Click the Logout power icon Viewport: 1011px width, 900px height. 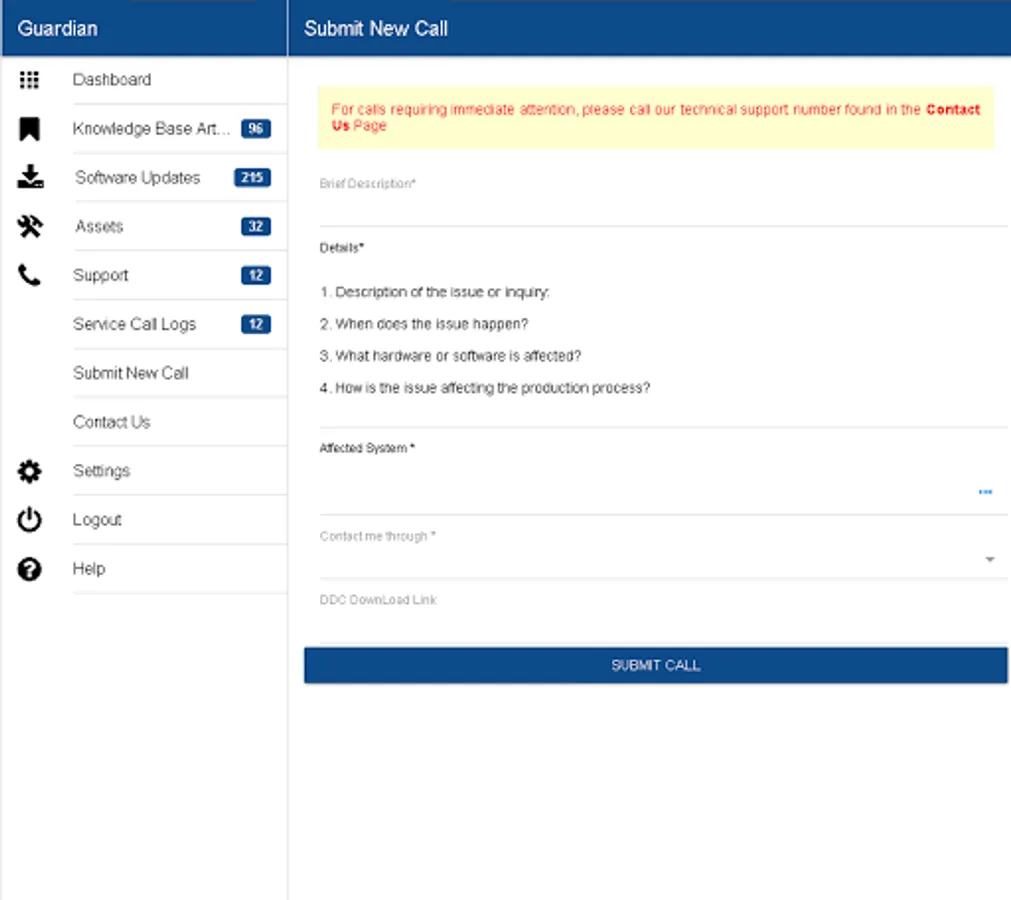tap(29, 520)
